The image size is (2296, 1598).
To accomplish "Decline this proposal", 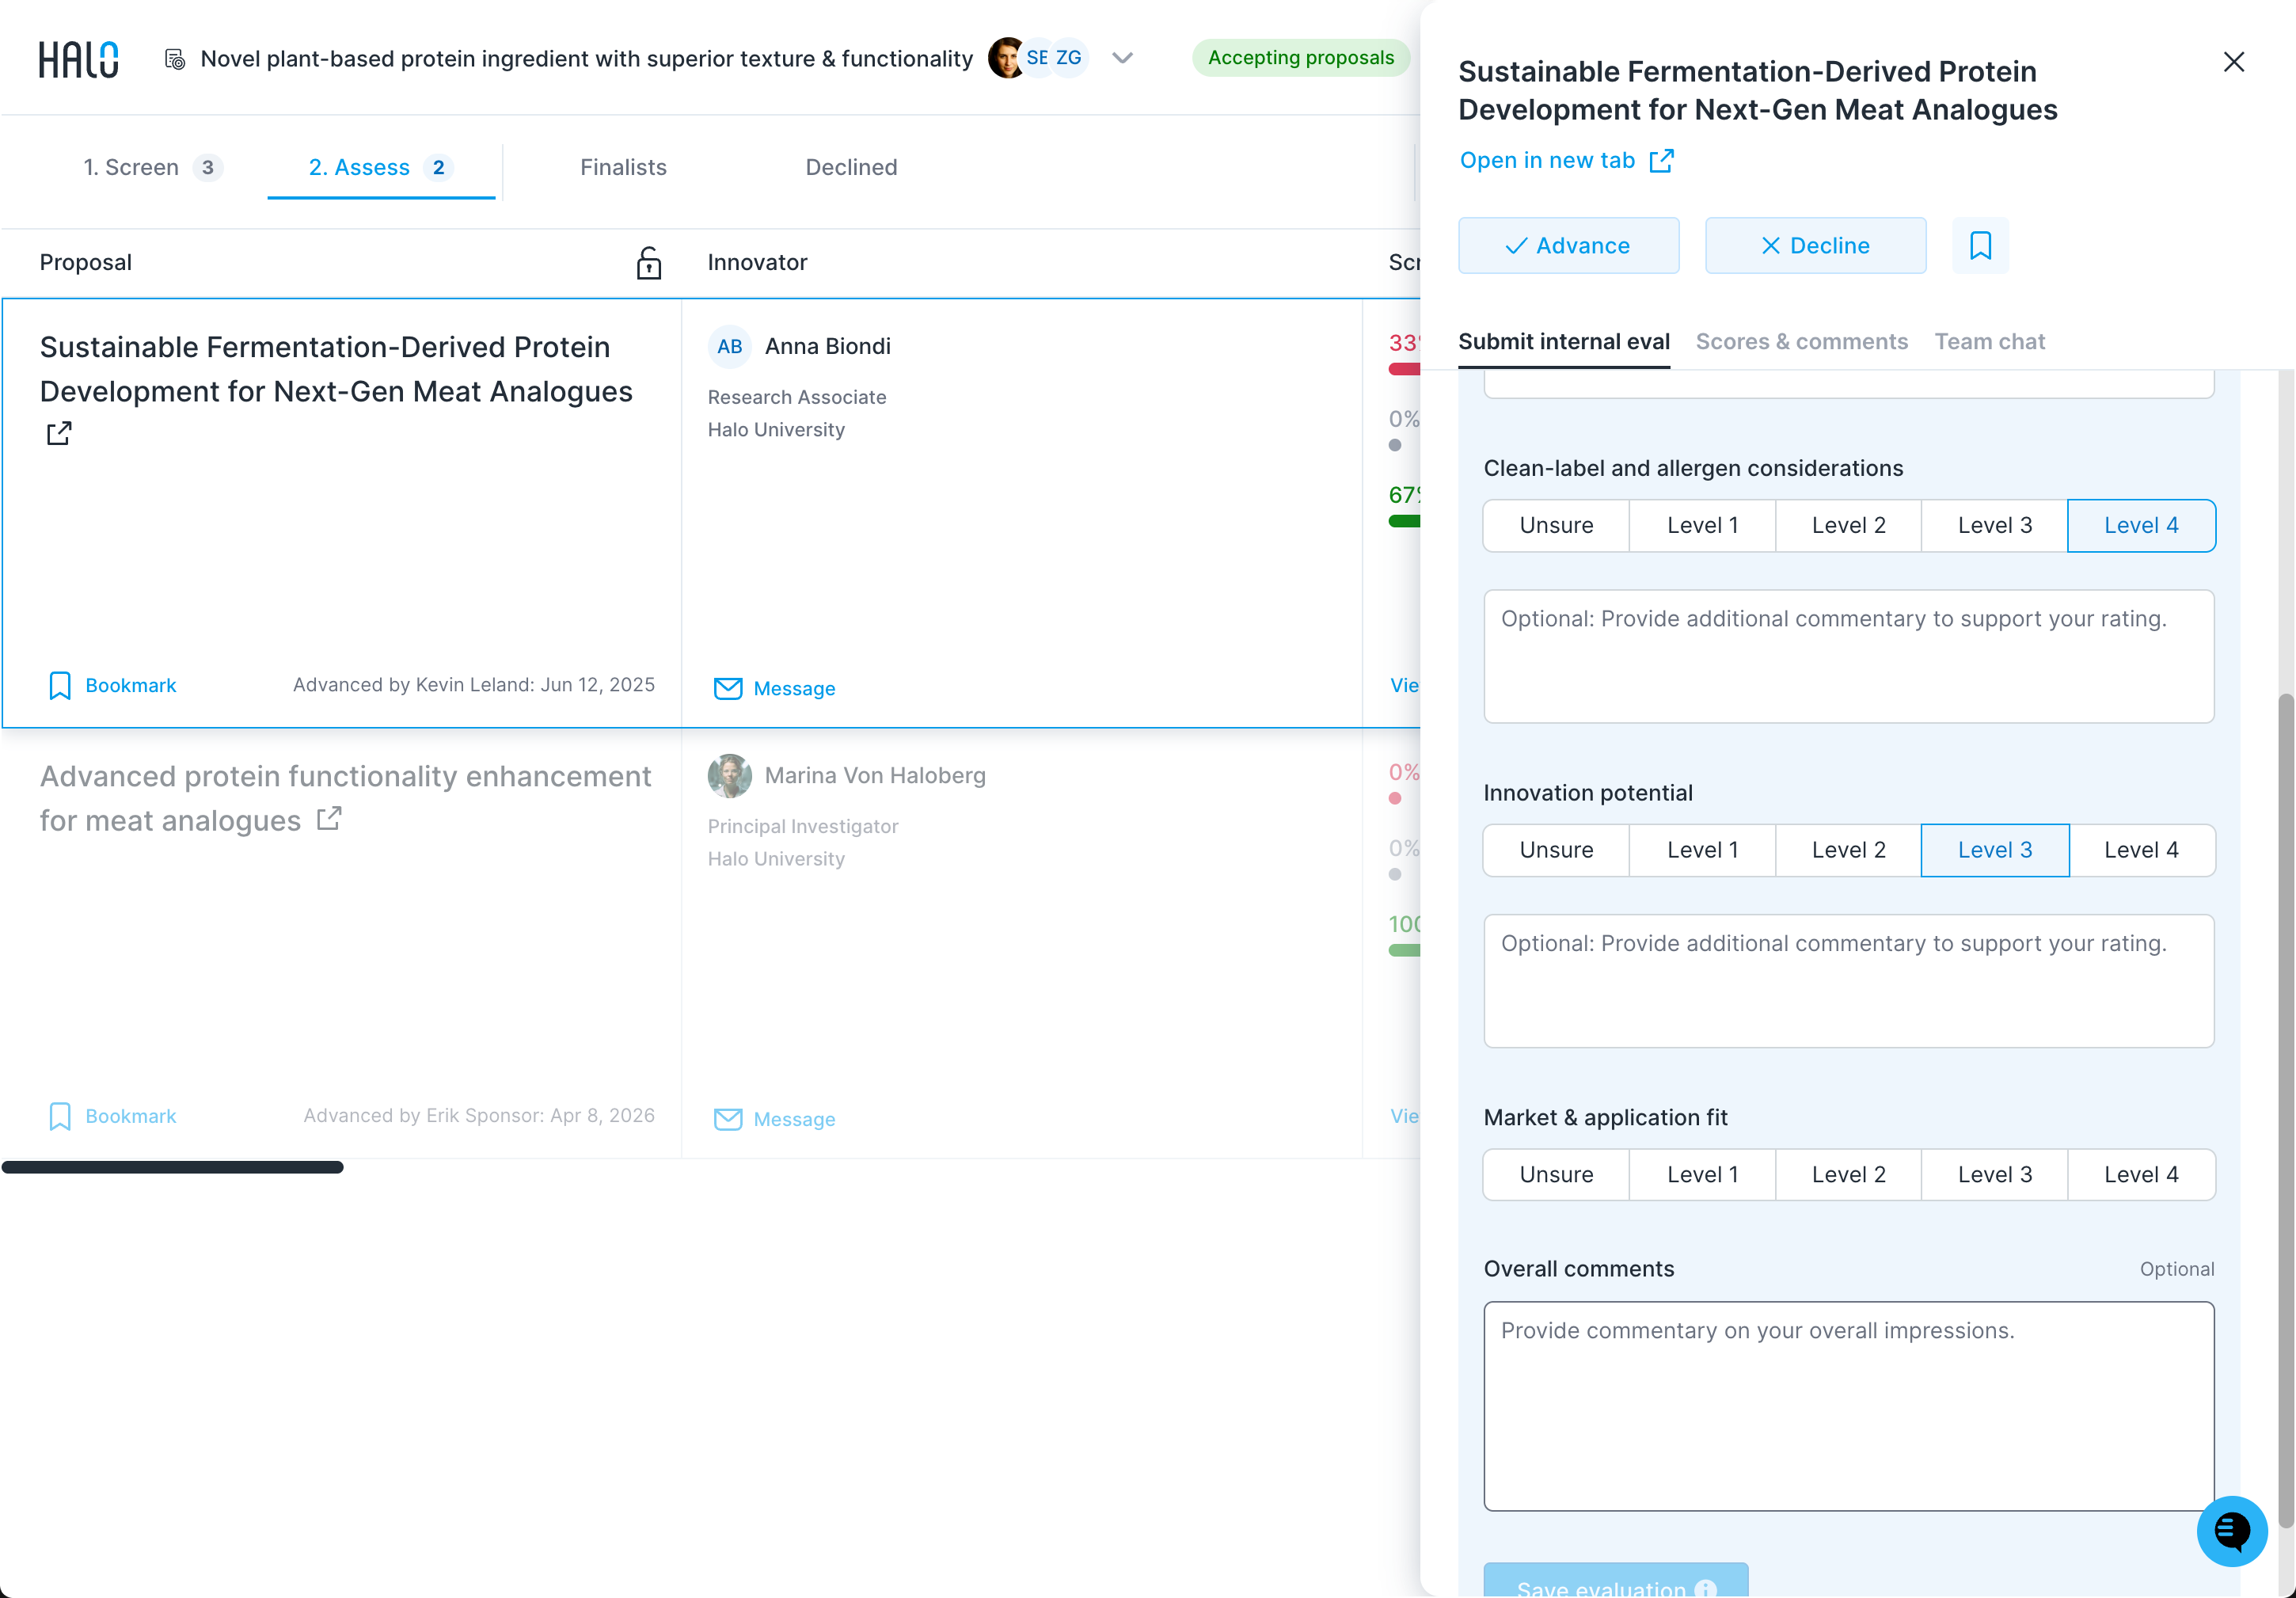I will [x=1815, y=245].
